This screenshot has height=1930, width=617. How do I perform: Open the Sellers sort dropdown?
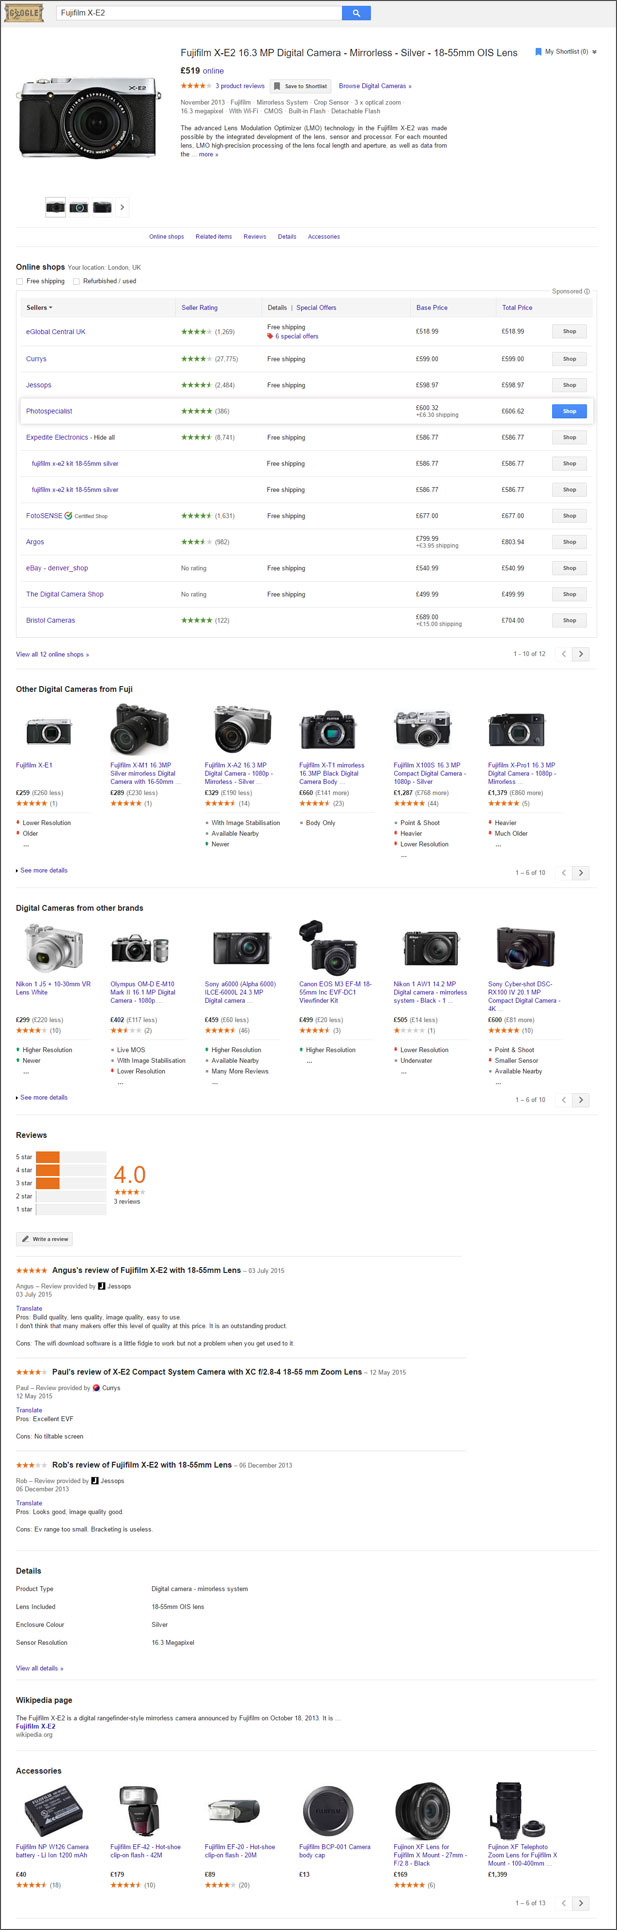(x=39, y=308)
